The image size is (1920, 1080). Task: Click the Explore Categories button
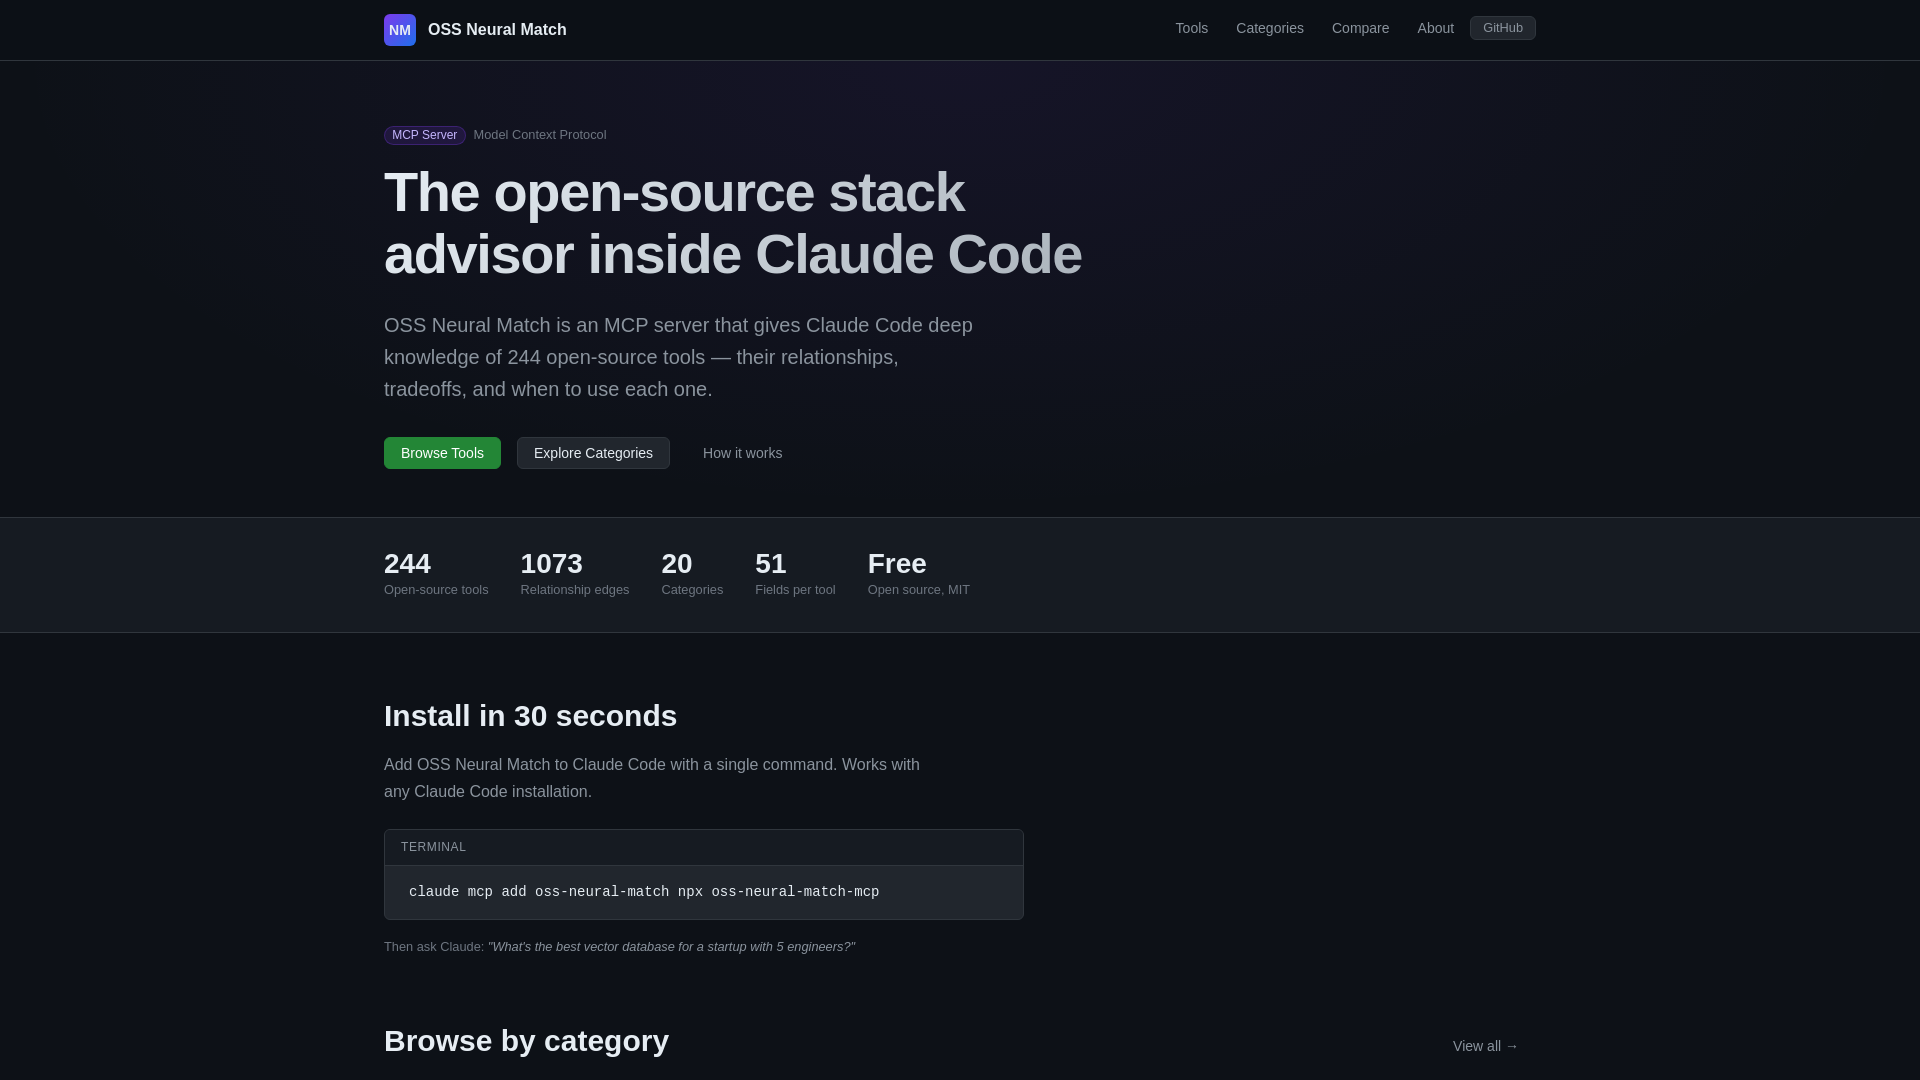point(593,453)
